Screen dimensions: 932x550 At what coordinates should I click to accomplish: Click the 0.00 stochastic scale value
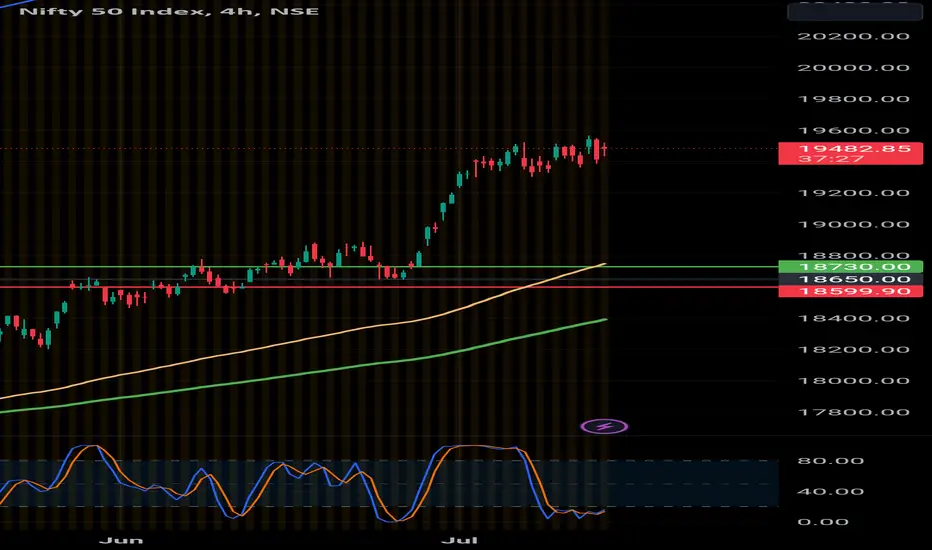(x=823, y=522)
